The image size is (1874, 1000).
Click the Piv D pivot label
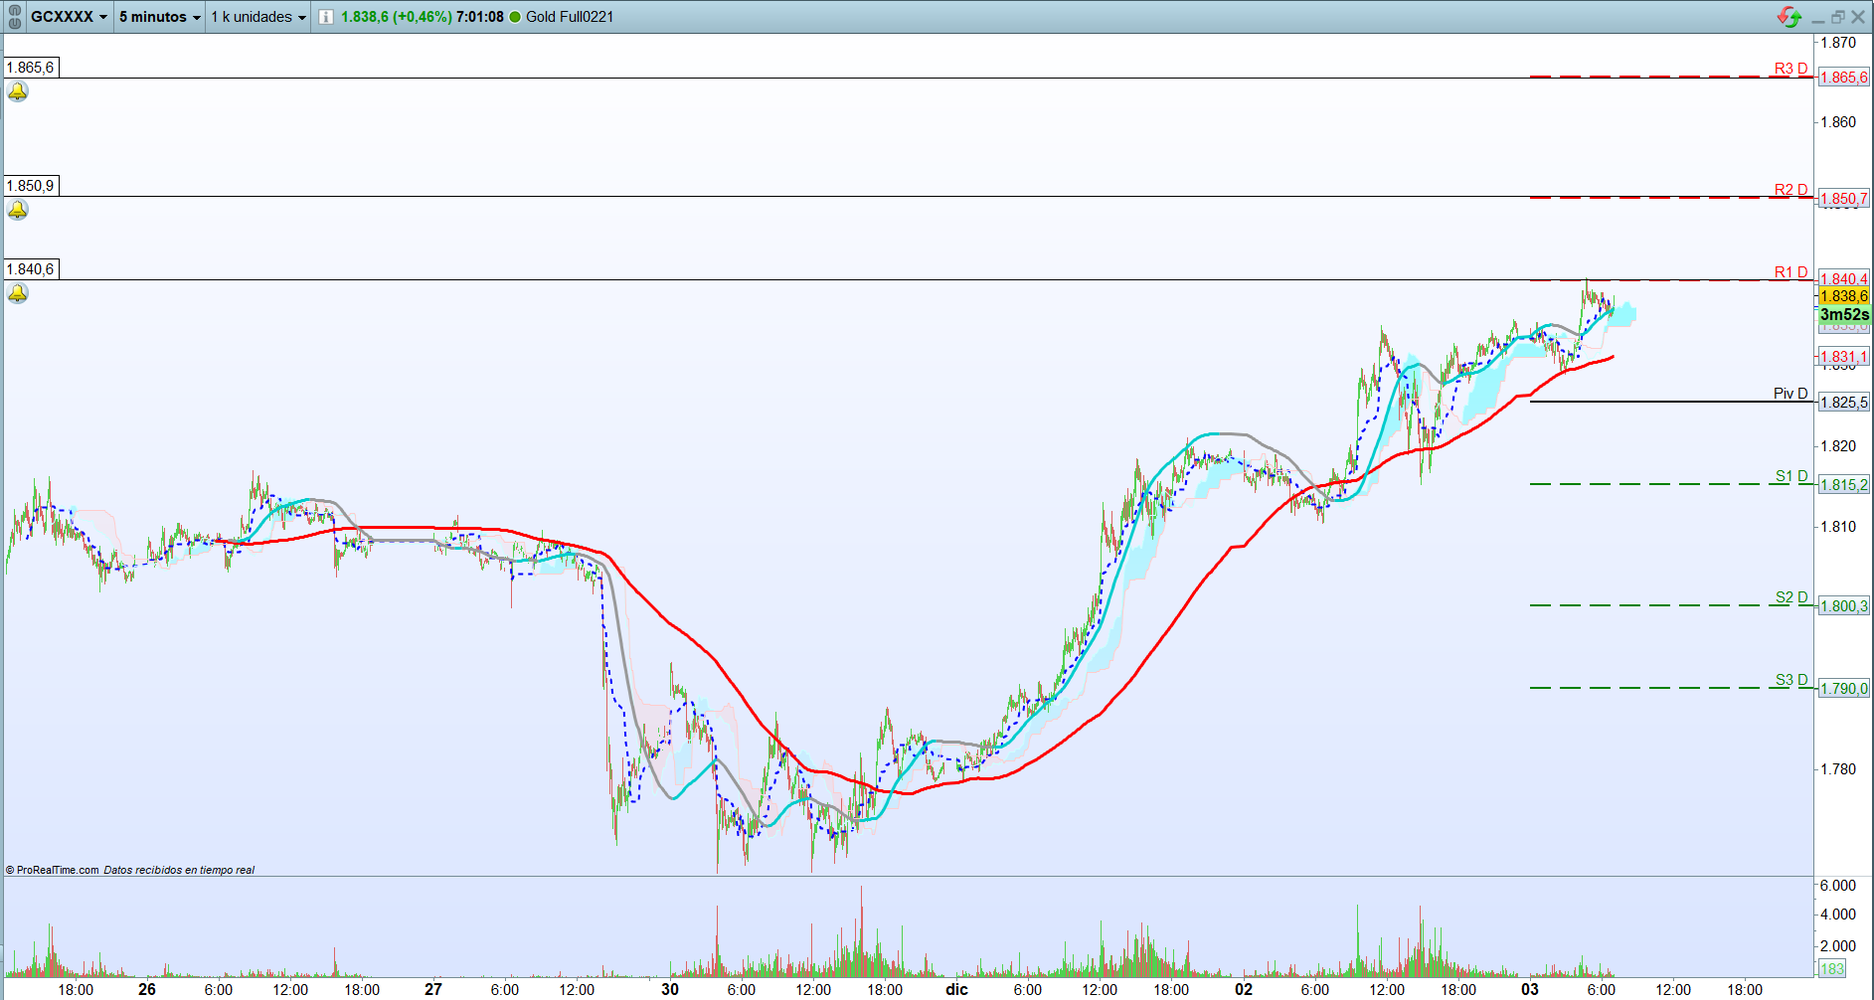(x=1791, y=393)
